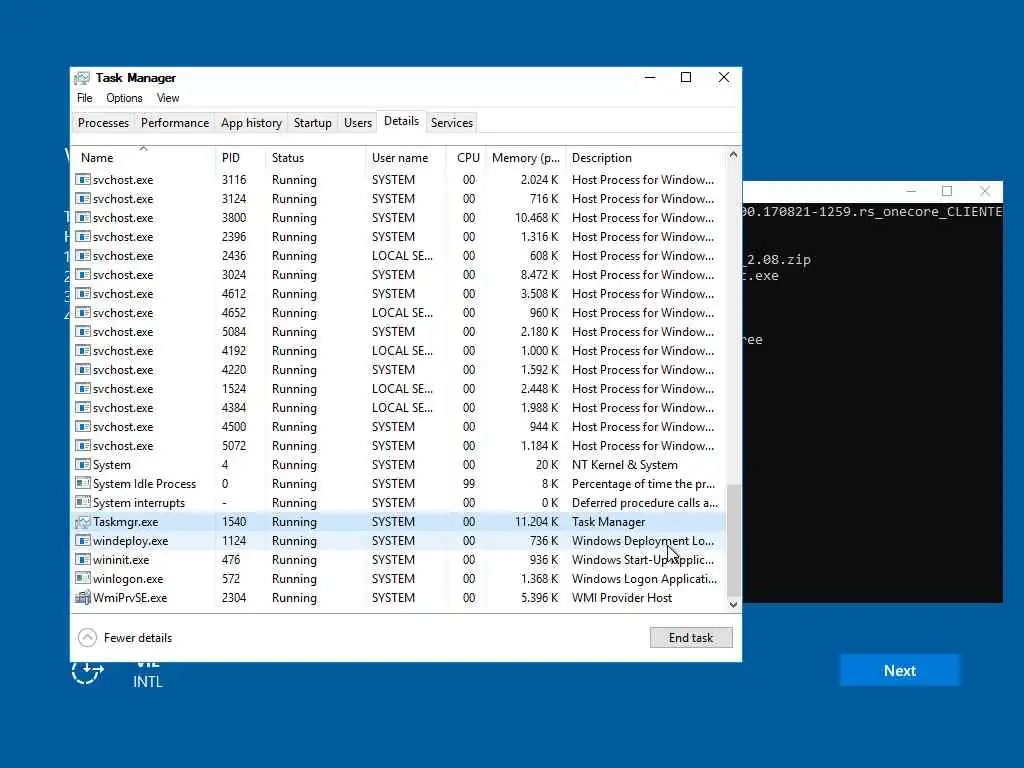Click the scrollbar up arrow in Details list
1024x768 pixels.
(733, 155)
